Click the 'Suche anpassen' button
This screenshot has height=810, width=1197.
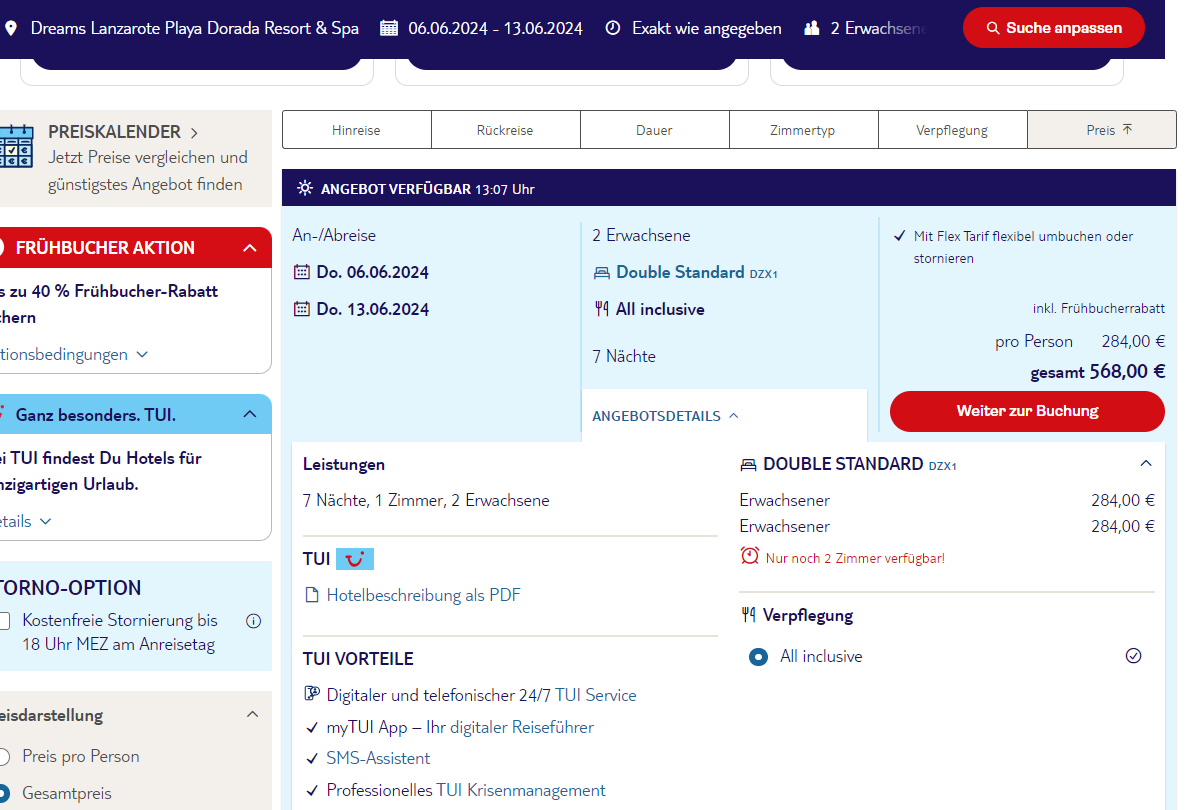point(1053,28)
